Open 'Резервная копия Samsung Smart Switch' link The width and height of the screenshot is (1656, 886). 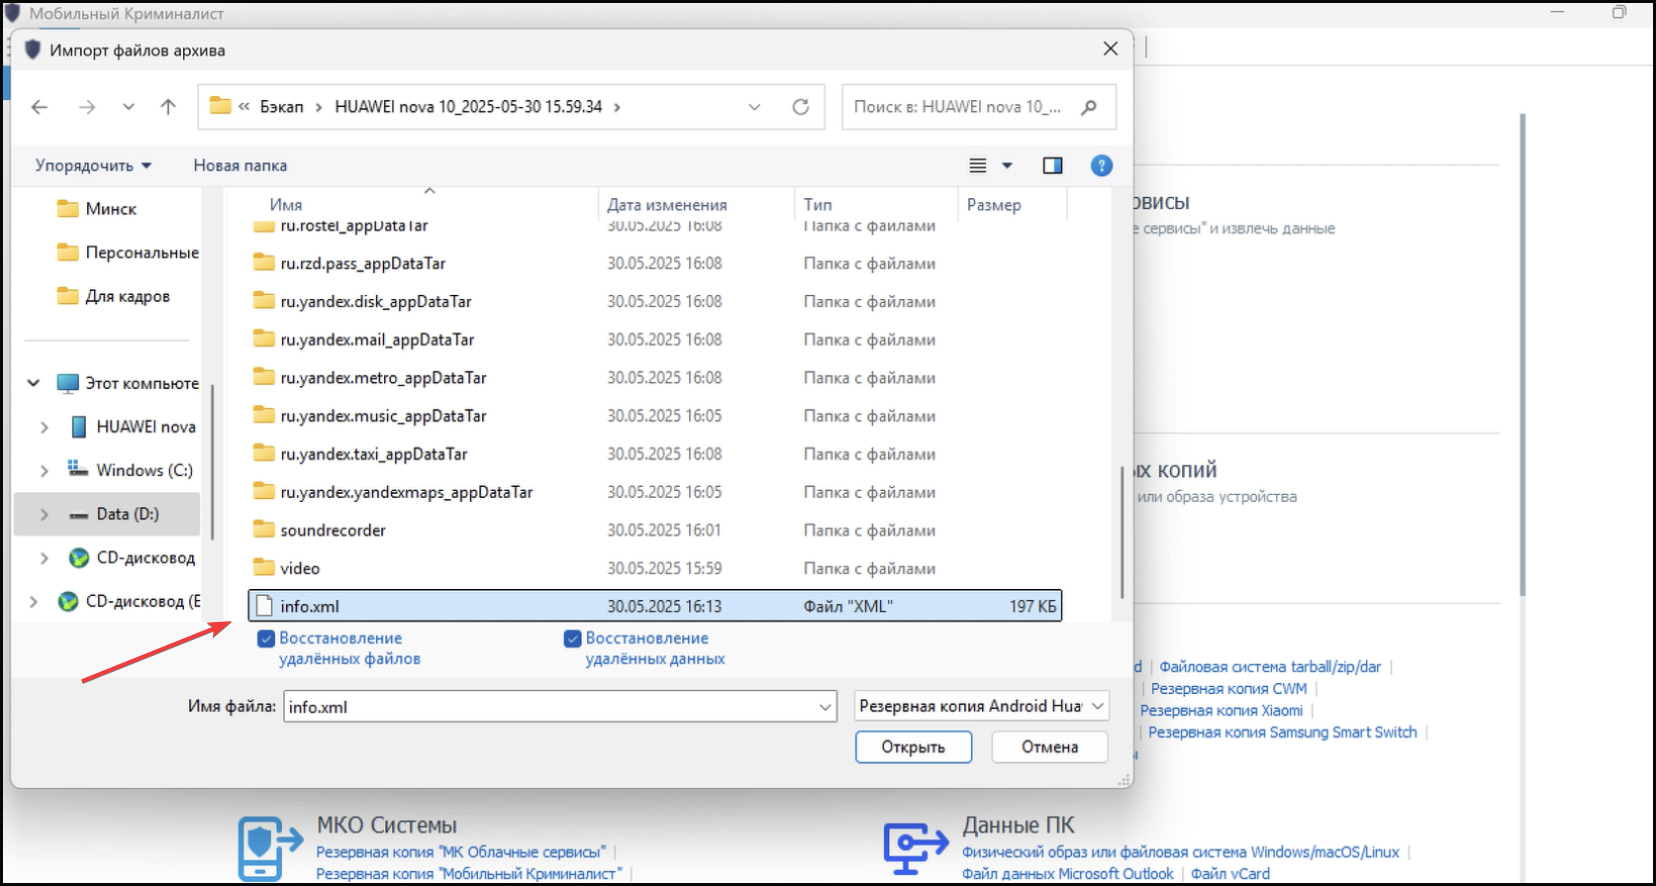coord(1283,733)
